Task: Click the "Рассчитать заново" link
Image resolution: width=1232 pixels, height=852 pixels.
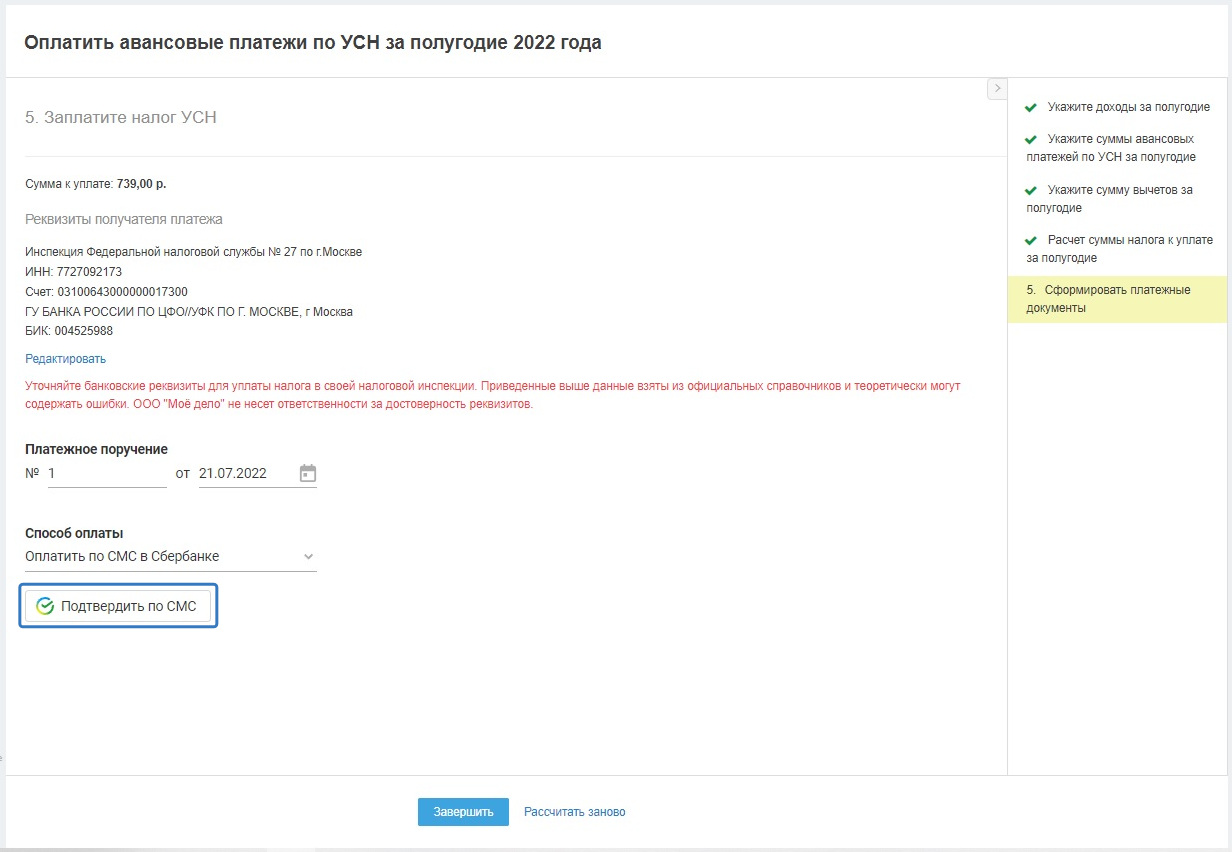Action: (x=574, y=812)
